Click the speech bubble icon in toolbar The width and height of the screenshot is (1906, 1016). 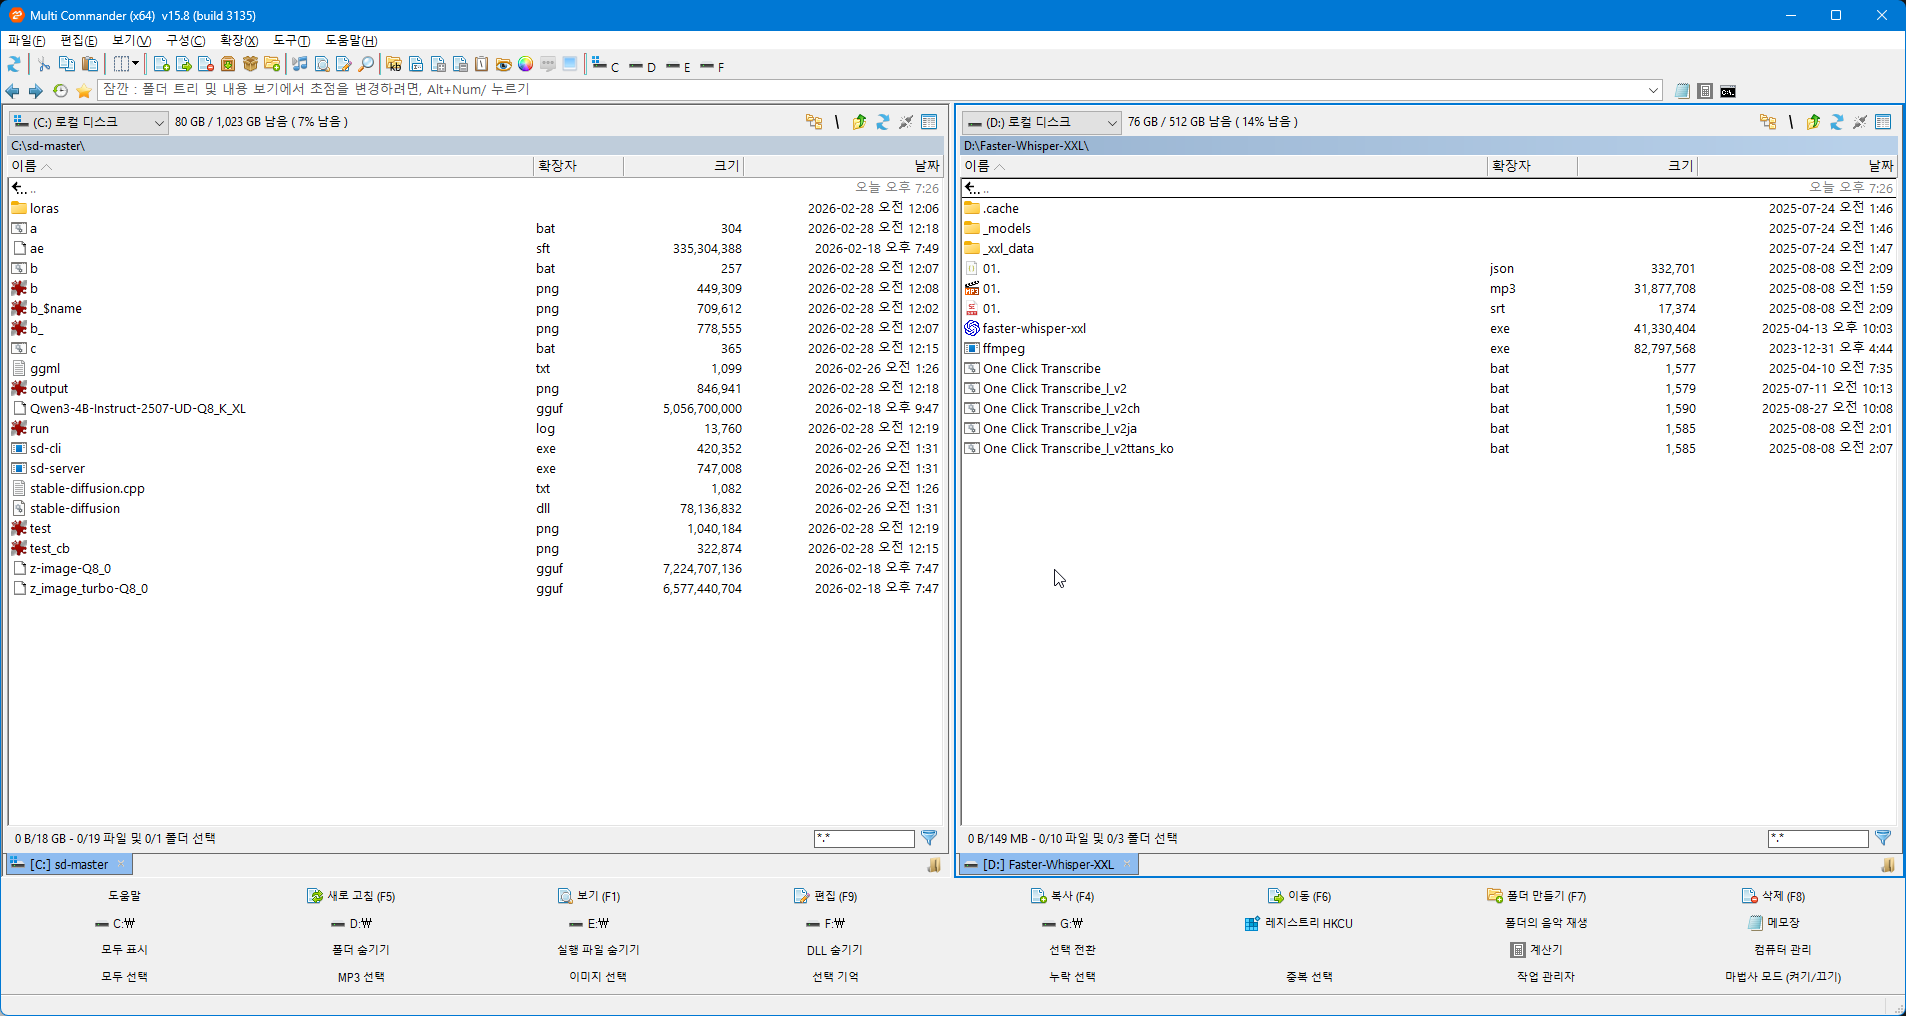pos(548,64)
